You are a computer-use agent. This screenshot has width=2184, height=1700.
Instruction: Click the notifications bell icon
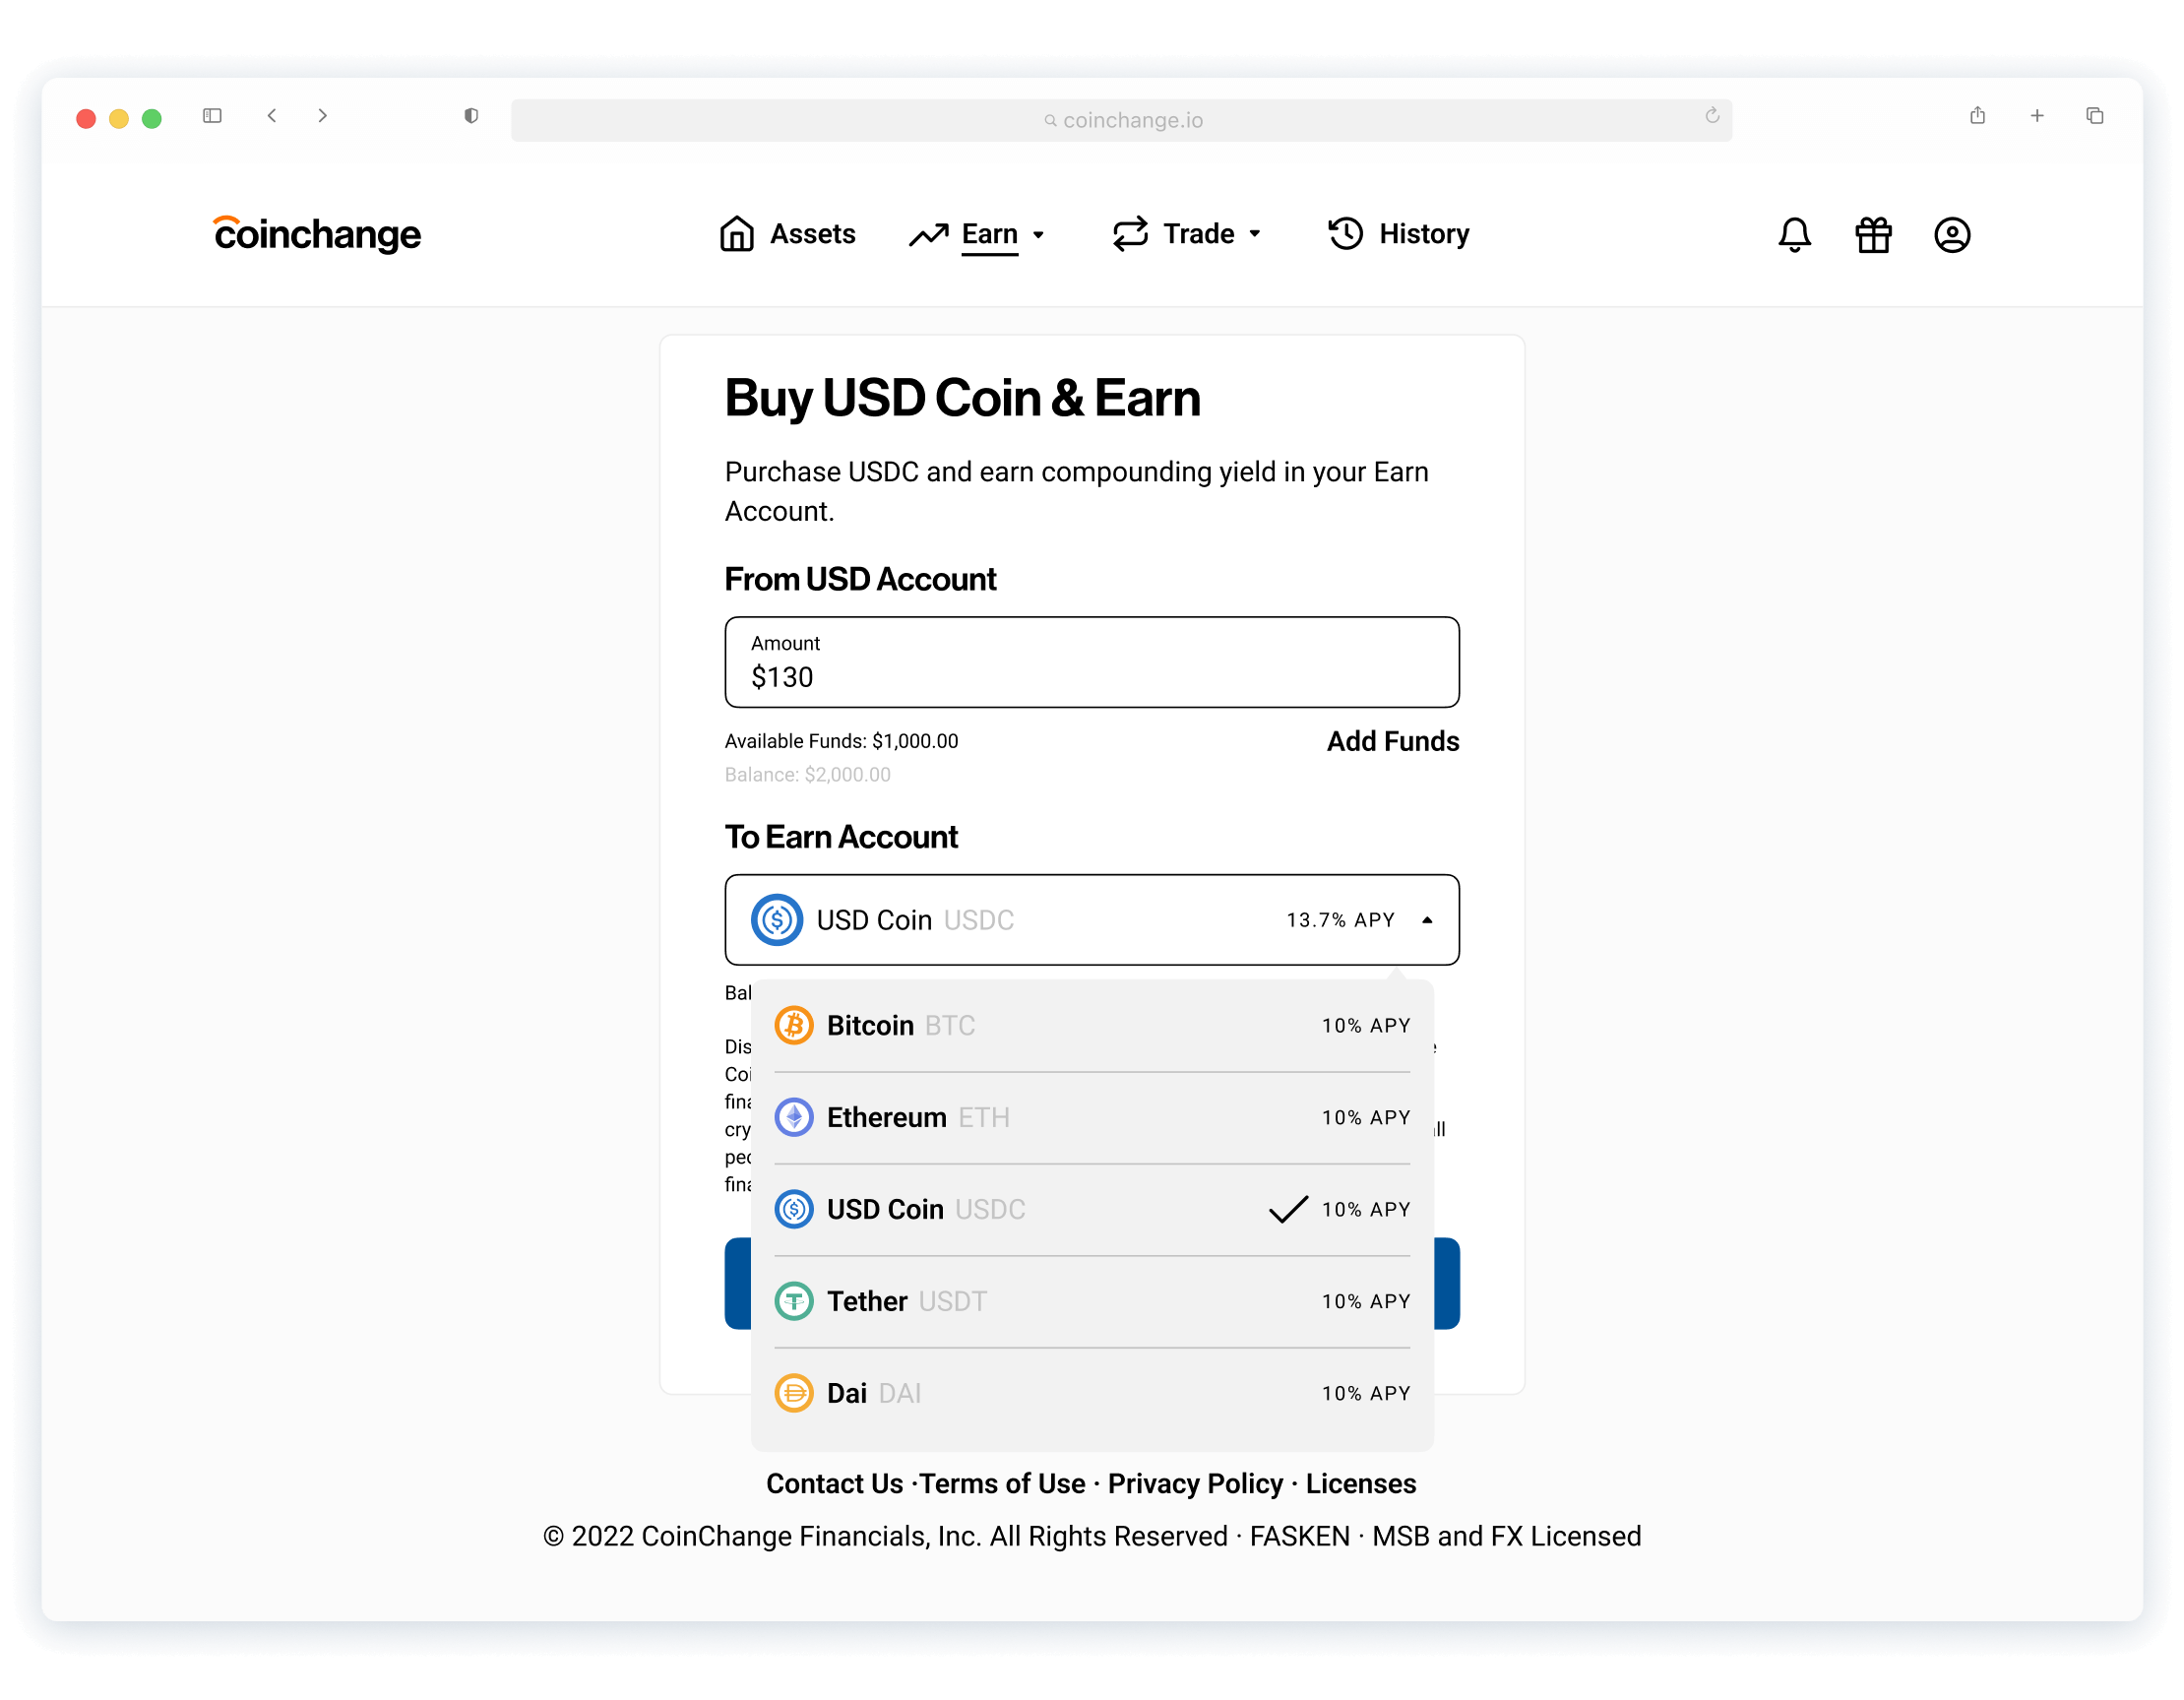click(1794, 235)
